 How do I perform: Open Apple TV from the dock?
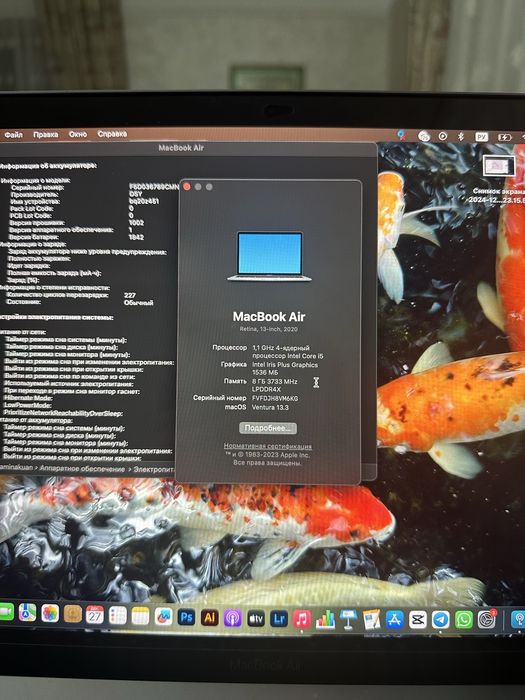tap(256, 619)
